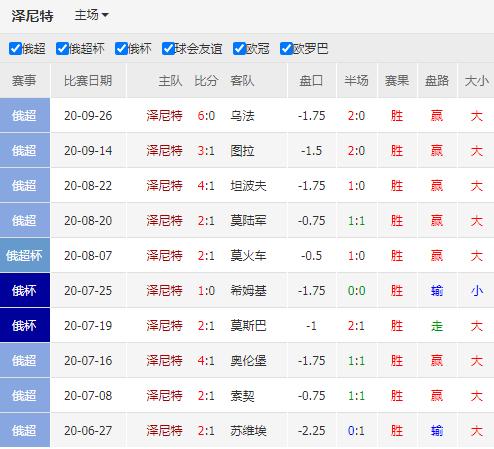Click the 比赛日期 column header
Image resolution: width=494 pixels, height=449 pixels.
[x=88, y=81]
